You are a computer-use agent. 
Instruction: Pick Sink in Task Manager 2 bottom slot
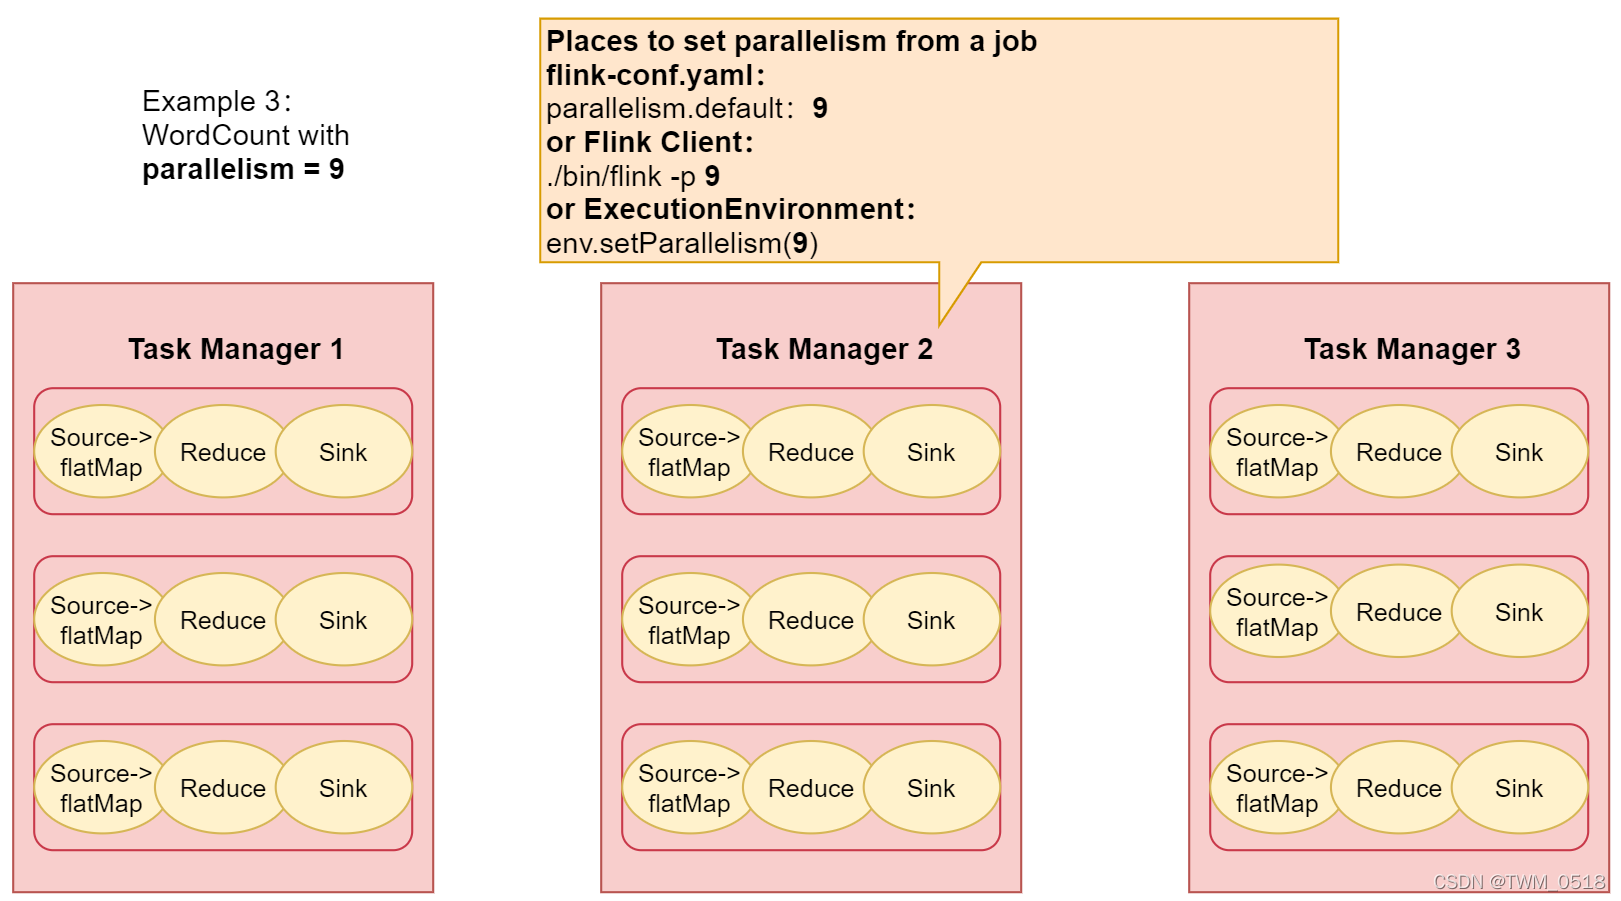click(931, 788)
